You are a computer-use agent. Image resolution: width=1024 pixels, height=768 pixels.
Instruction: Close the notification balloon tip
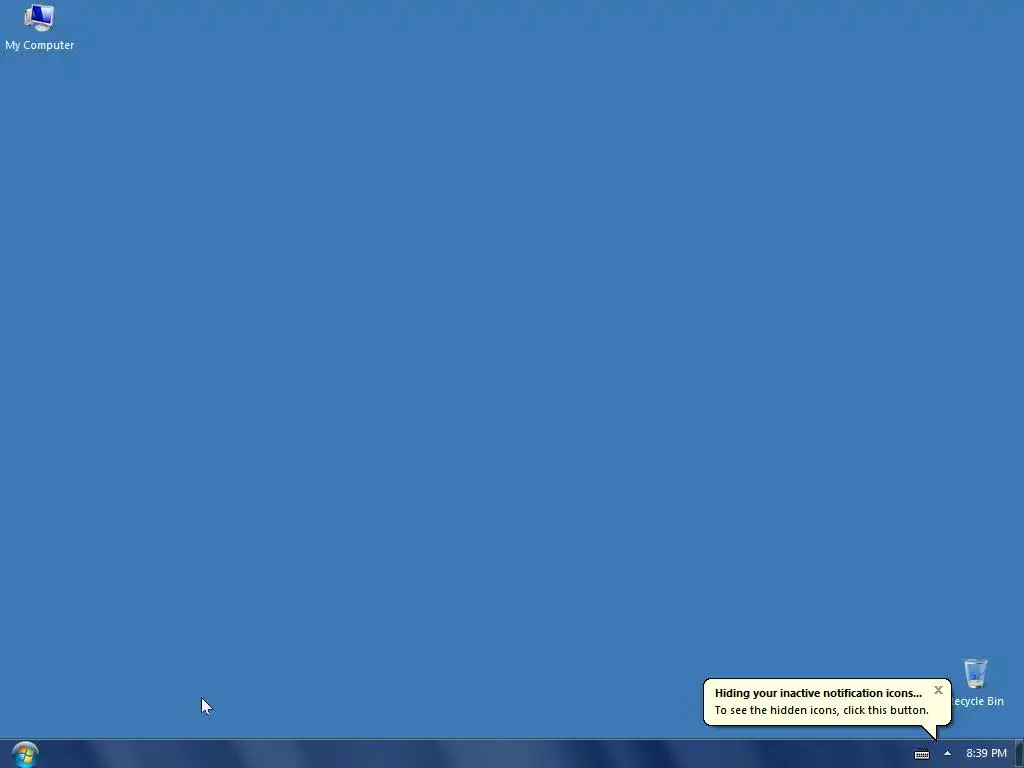pyautogui.click(x=938, y=690)
